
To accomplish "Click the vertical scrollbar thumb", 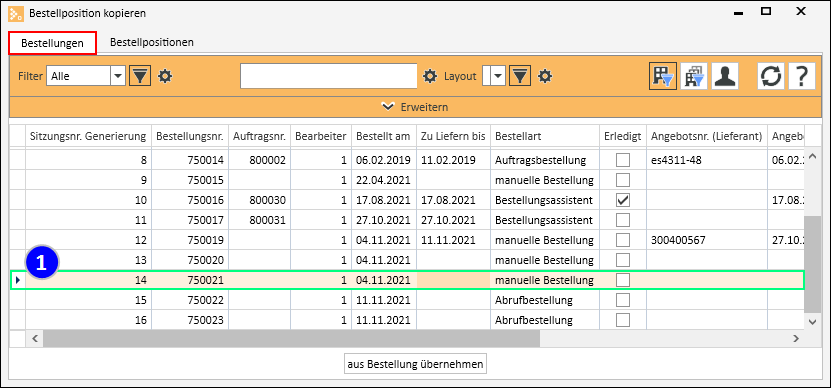I will 812,264.
